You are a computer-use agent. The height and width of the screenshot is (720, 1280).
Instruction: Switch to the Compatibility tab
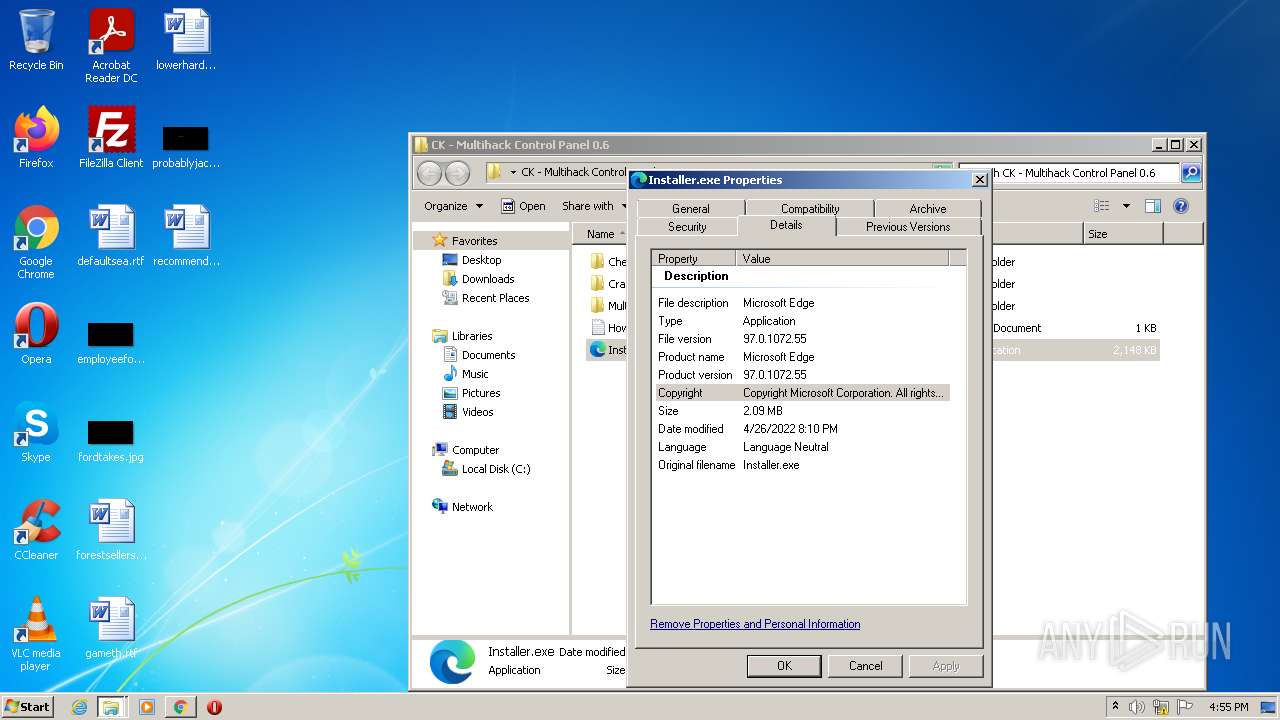coord(810,209)
